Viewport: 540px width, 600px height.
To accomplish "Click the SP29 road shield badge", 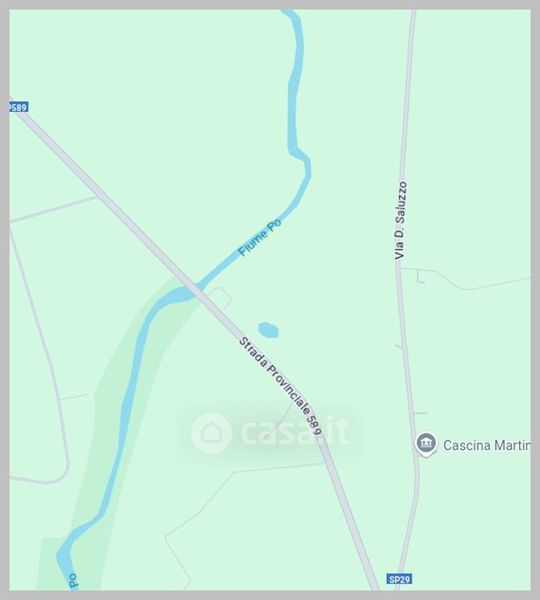I will pos(399,579).
